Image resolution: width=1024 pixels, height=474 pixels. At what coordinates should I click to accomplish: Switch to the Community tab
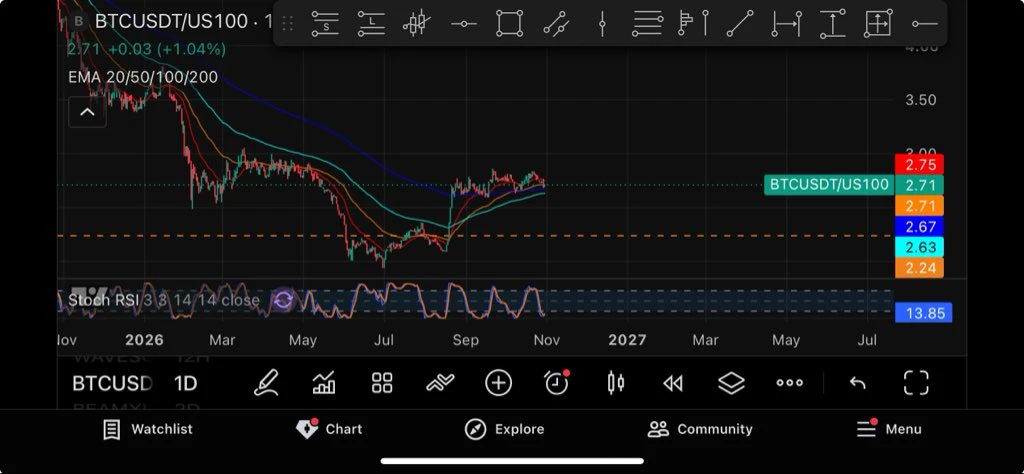click(x=700, y=429)
